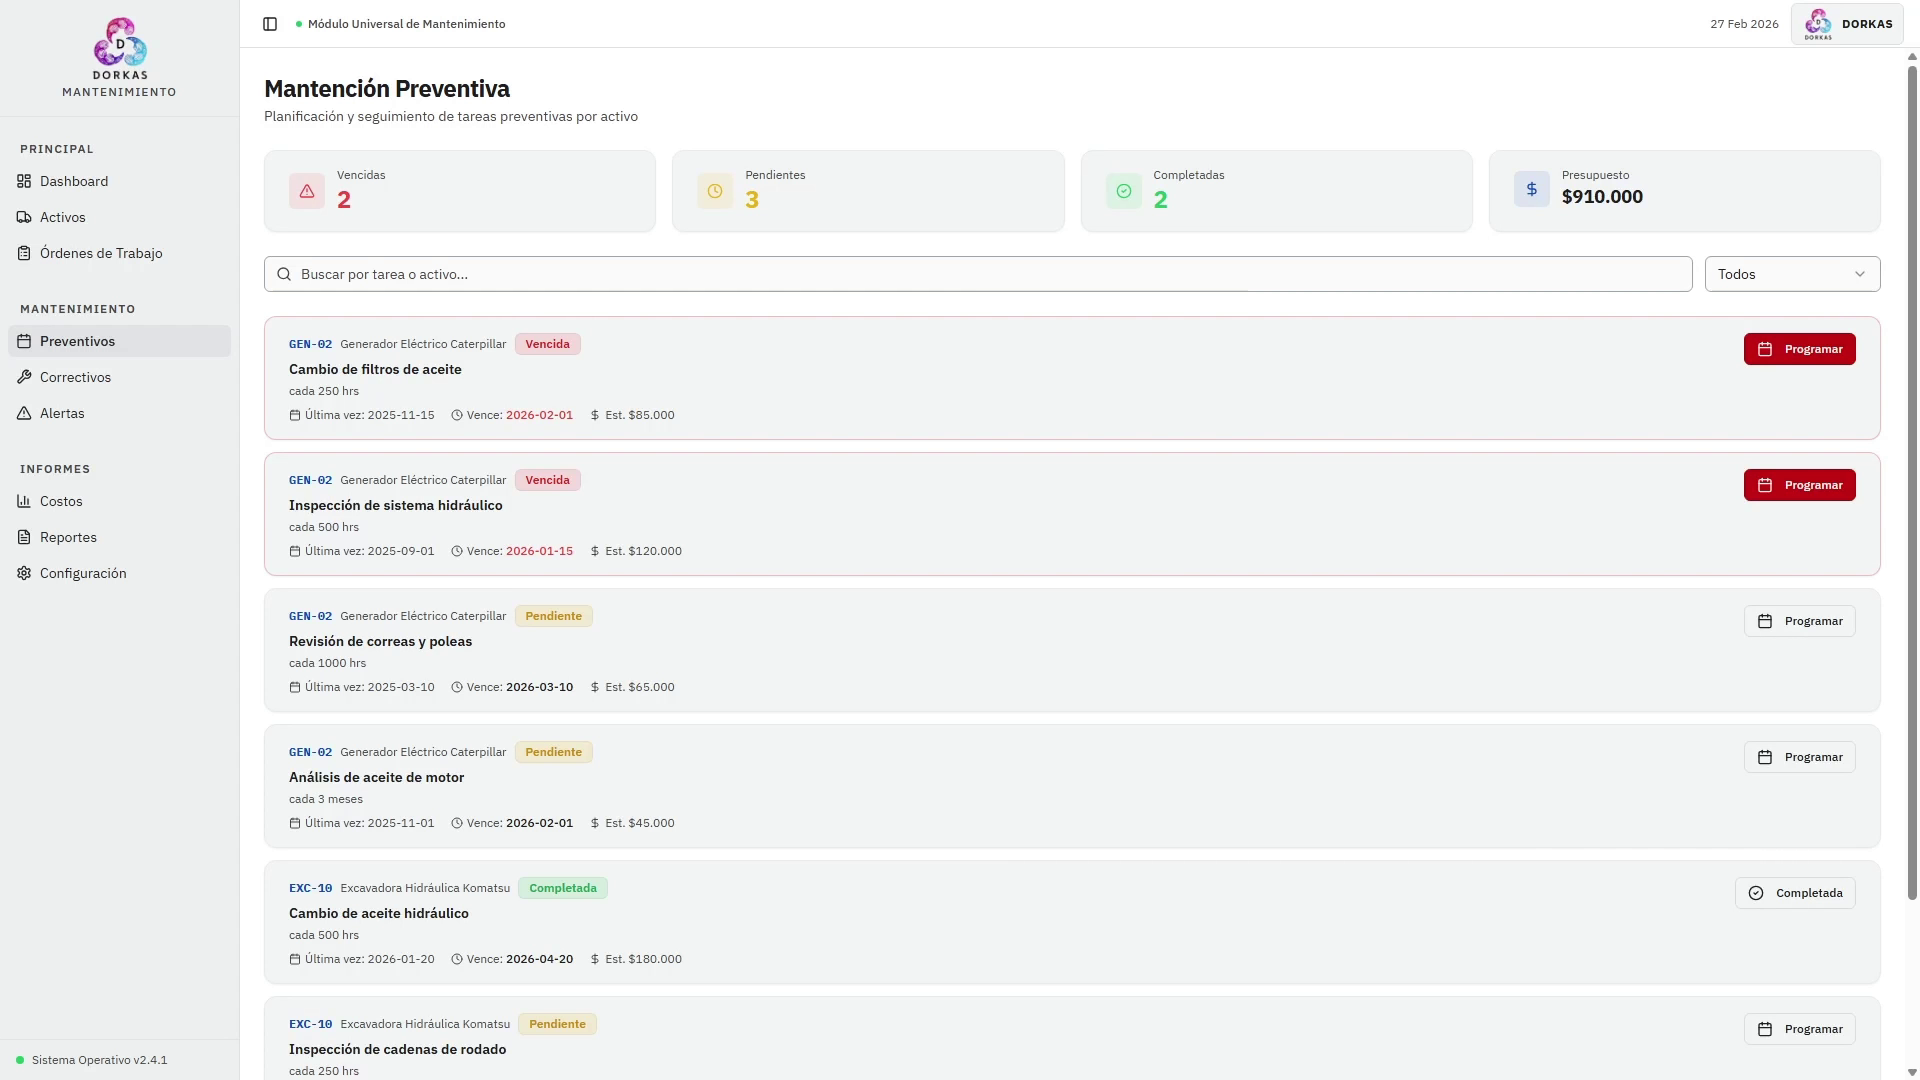Click the Pendientes clock icon

coord(715,191)
